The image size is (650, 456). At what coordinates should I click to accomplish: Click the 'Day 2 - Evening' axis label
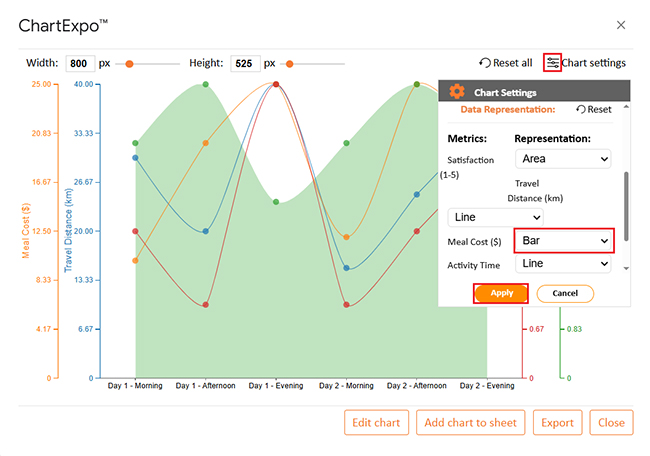coord(487,386)
